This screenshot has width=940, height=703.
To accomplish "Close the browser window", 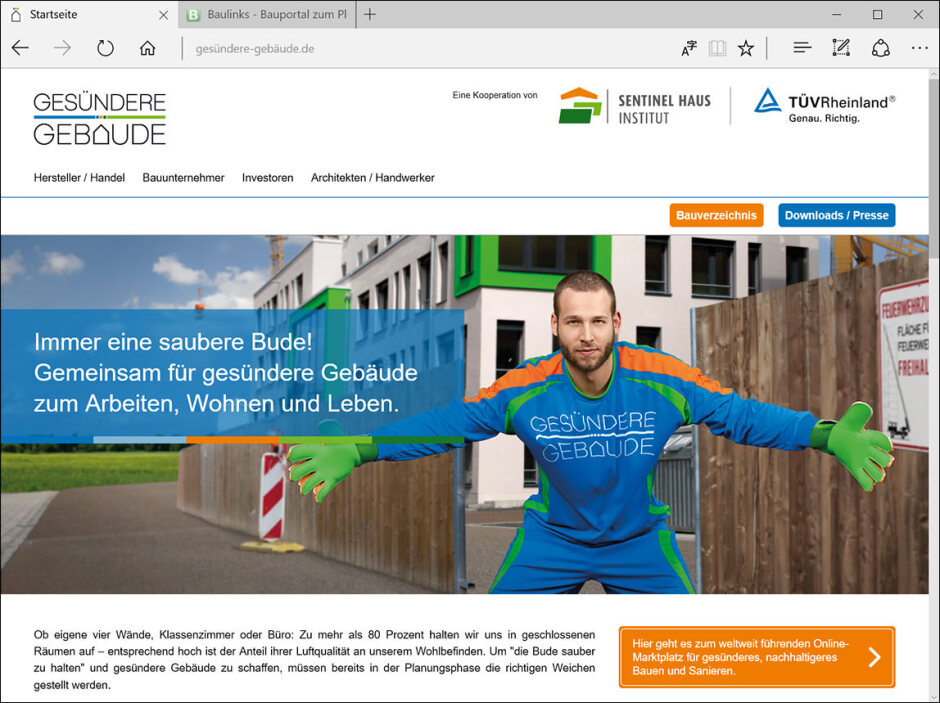I will 918,14.
